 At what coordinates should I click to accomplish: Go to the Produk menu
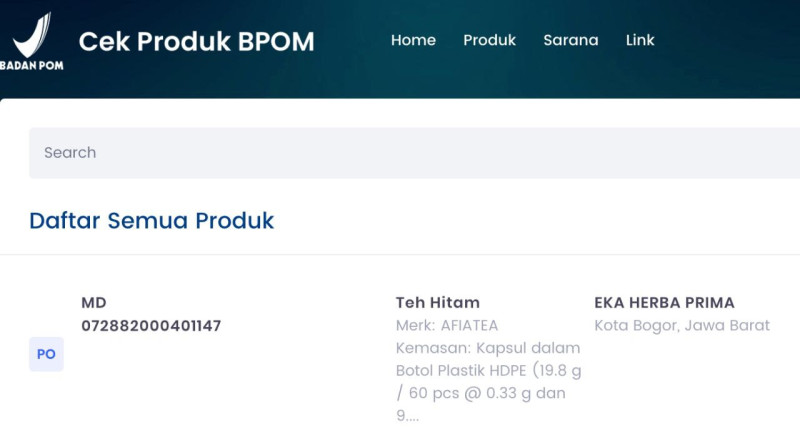[x=490, y=40]
